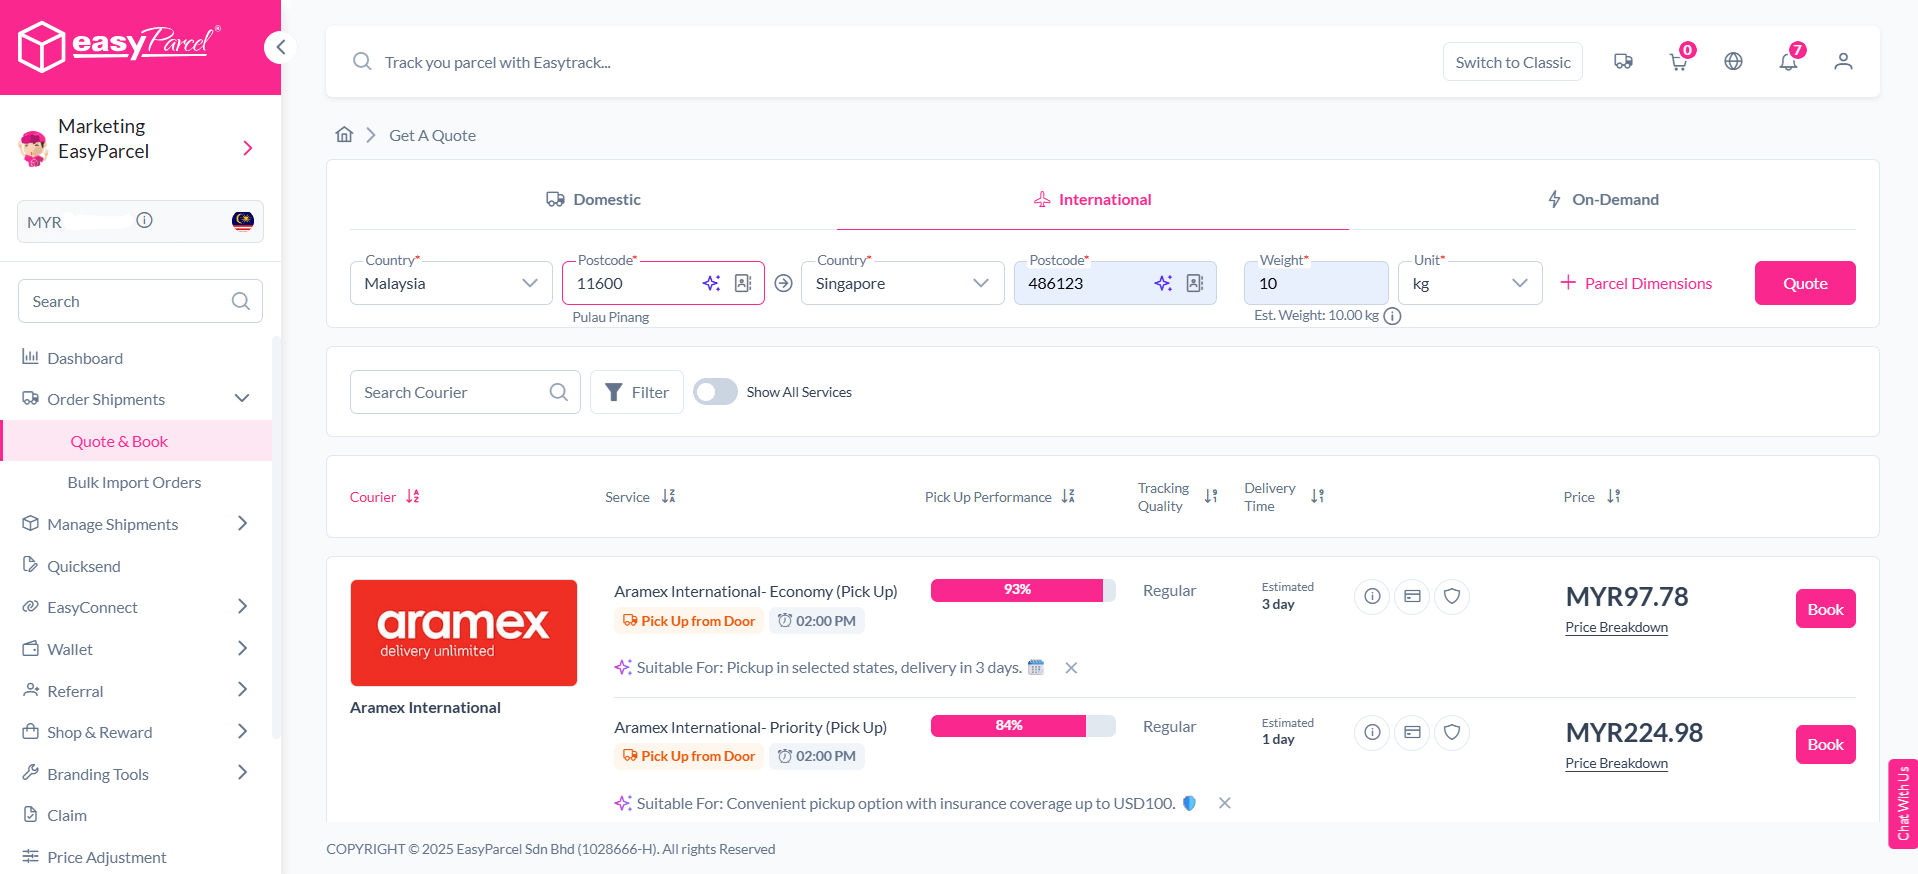
Task: Click the pink Quote button
Action: [x=1804, y=284]
